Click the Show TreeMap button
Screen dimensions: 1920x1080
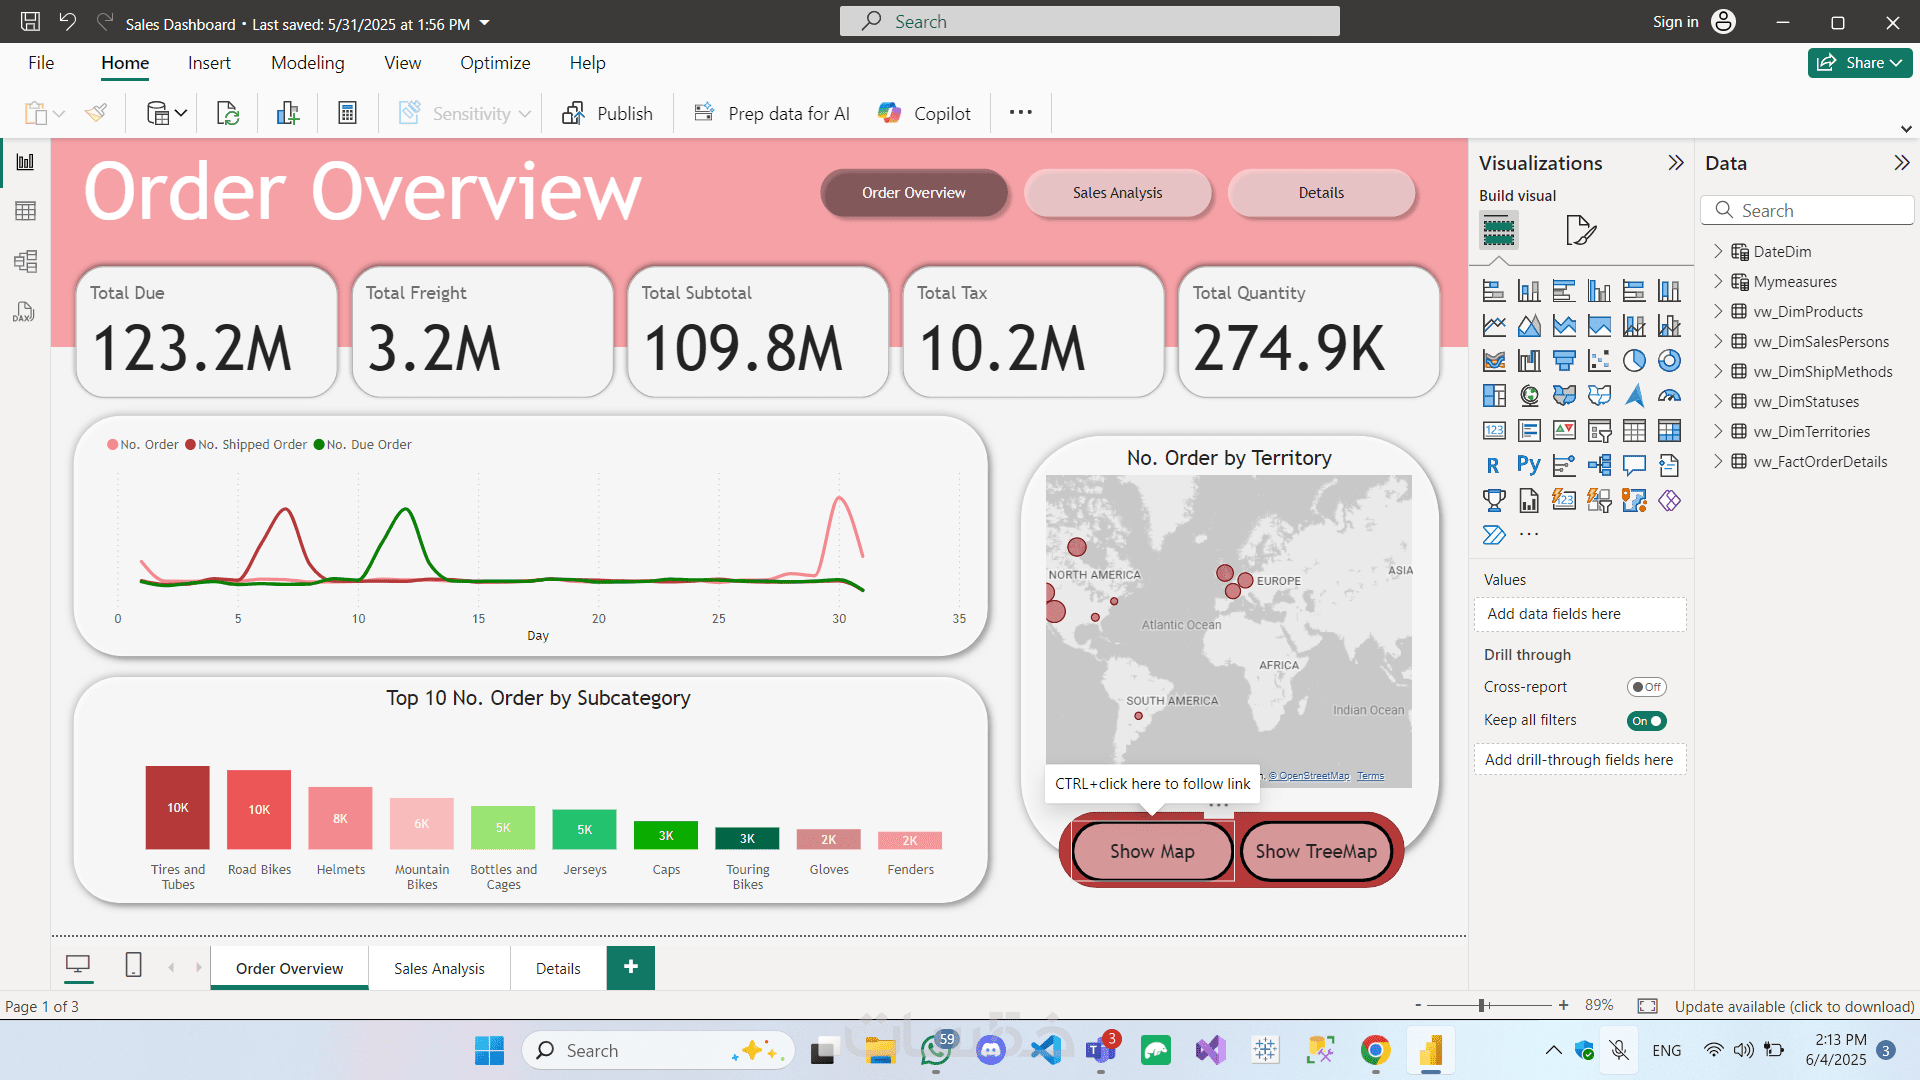pyautogui.click(x=1316, y=851)
